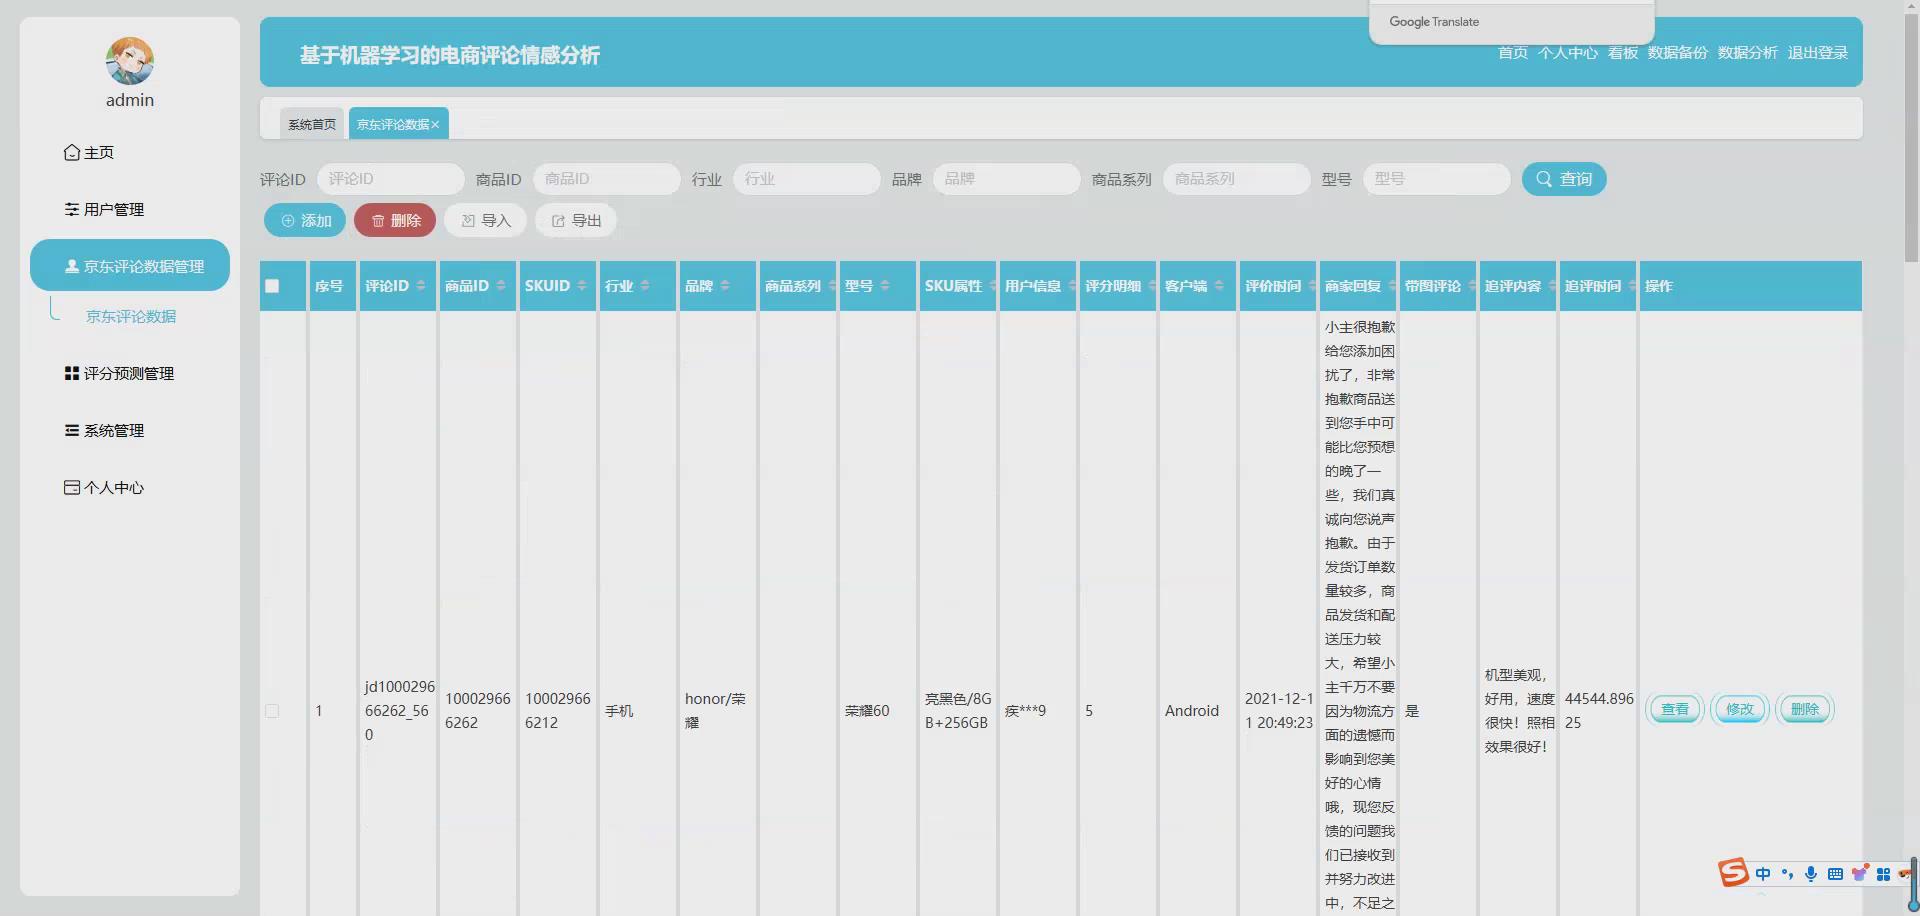The height and width of the screenshot is (916, 1920).
Task: Click the red 删除 batch delete button
Action: [395, 221]
